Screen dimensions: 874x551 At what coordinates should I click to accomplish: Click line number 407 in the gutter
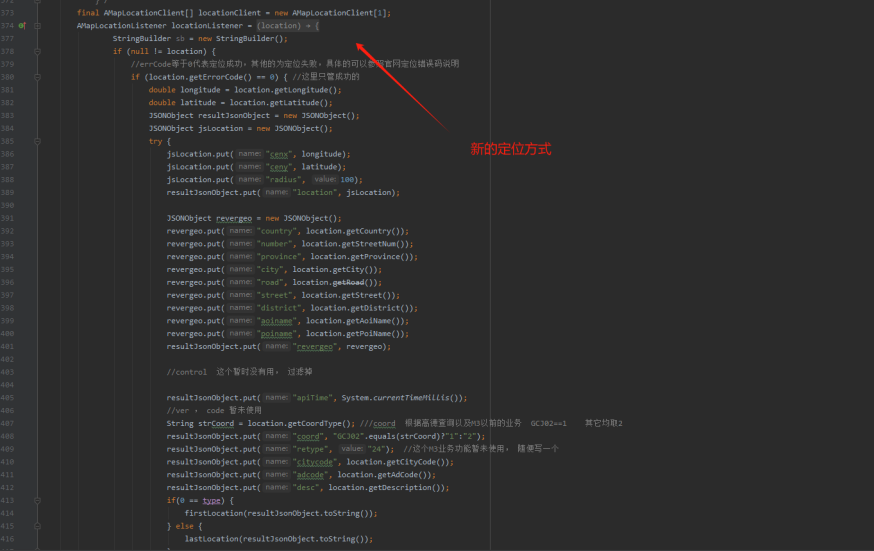(x=8, y=423)
